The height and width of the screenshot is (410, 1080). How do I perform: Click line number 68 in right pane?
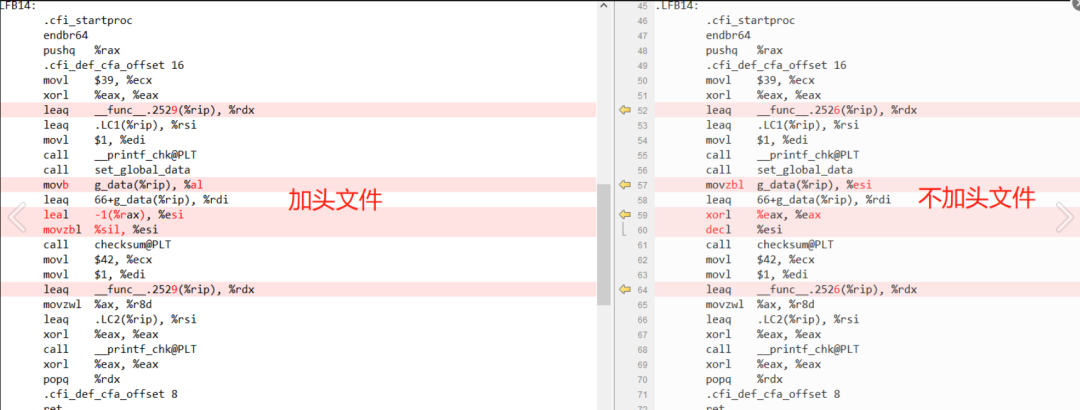click(643, 349)
